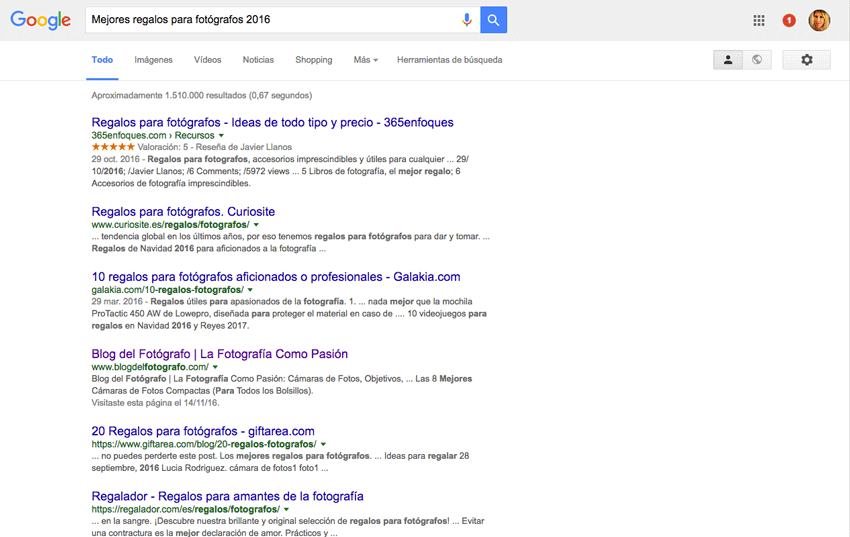Switch to Imágenes tab
The image size is (850, 537).
pos(153,60)
